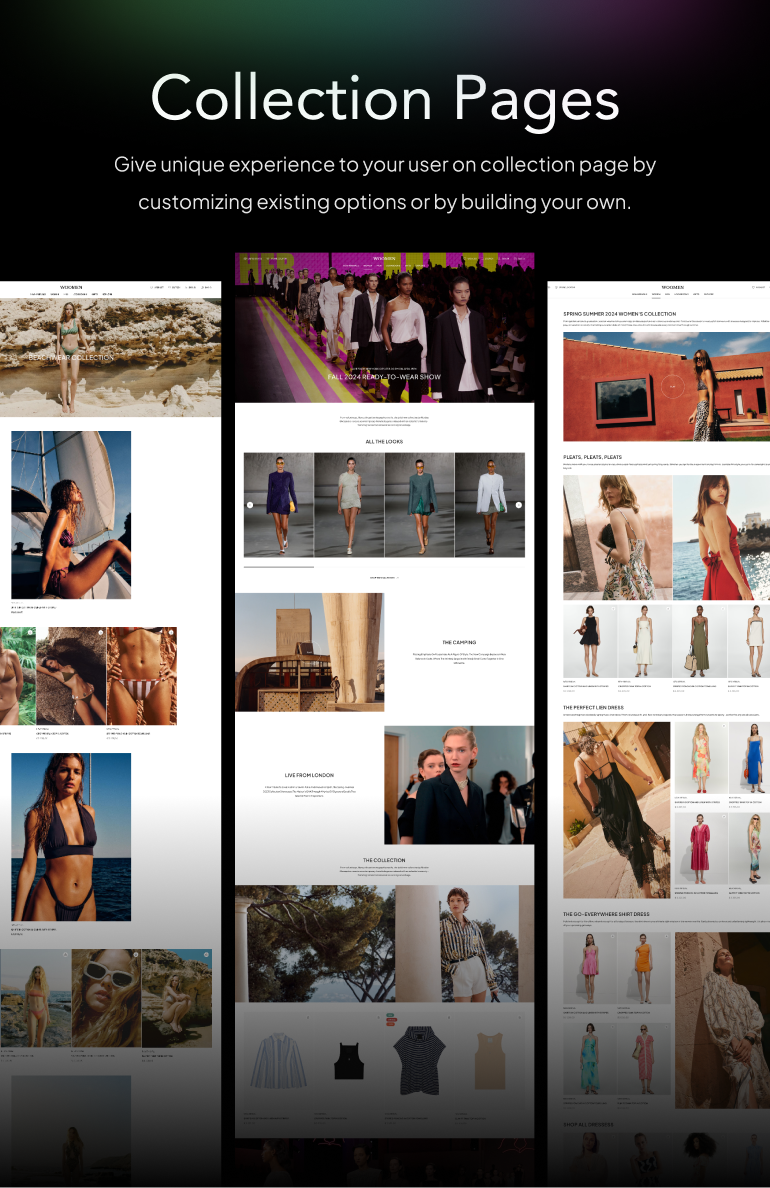
Task: Click the wishlist icon on the striped bikini product
Action: pyautogui.click(x=171, y=632)
